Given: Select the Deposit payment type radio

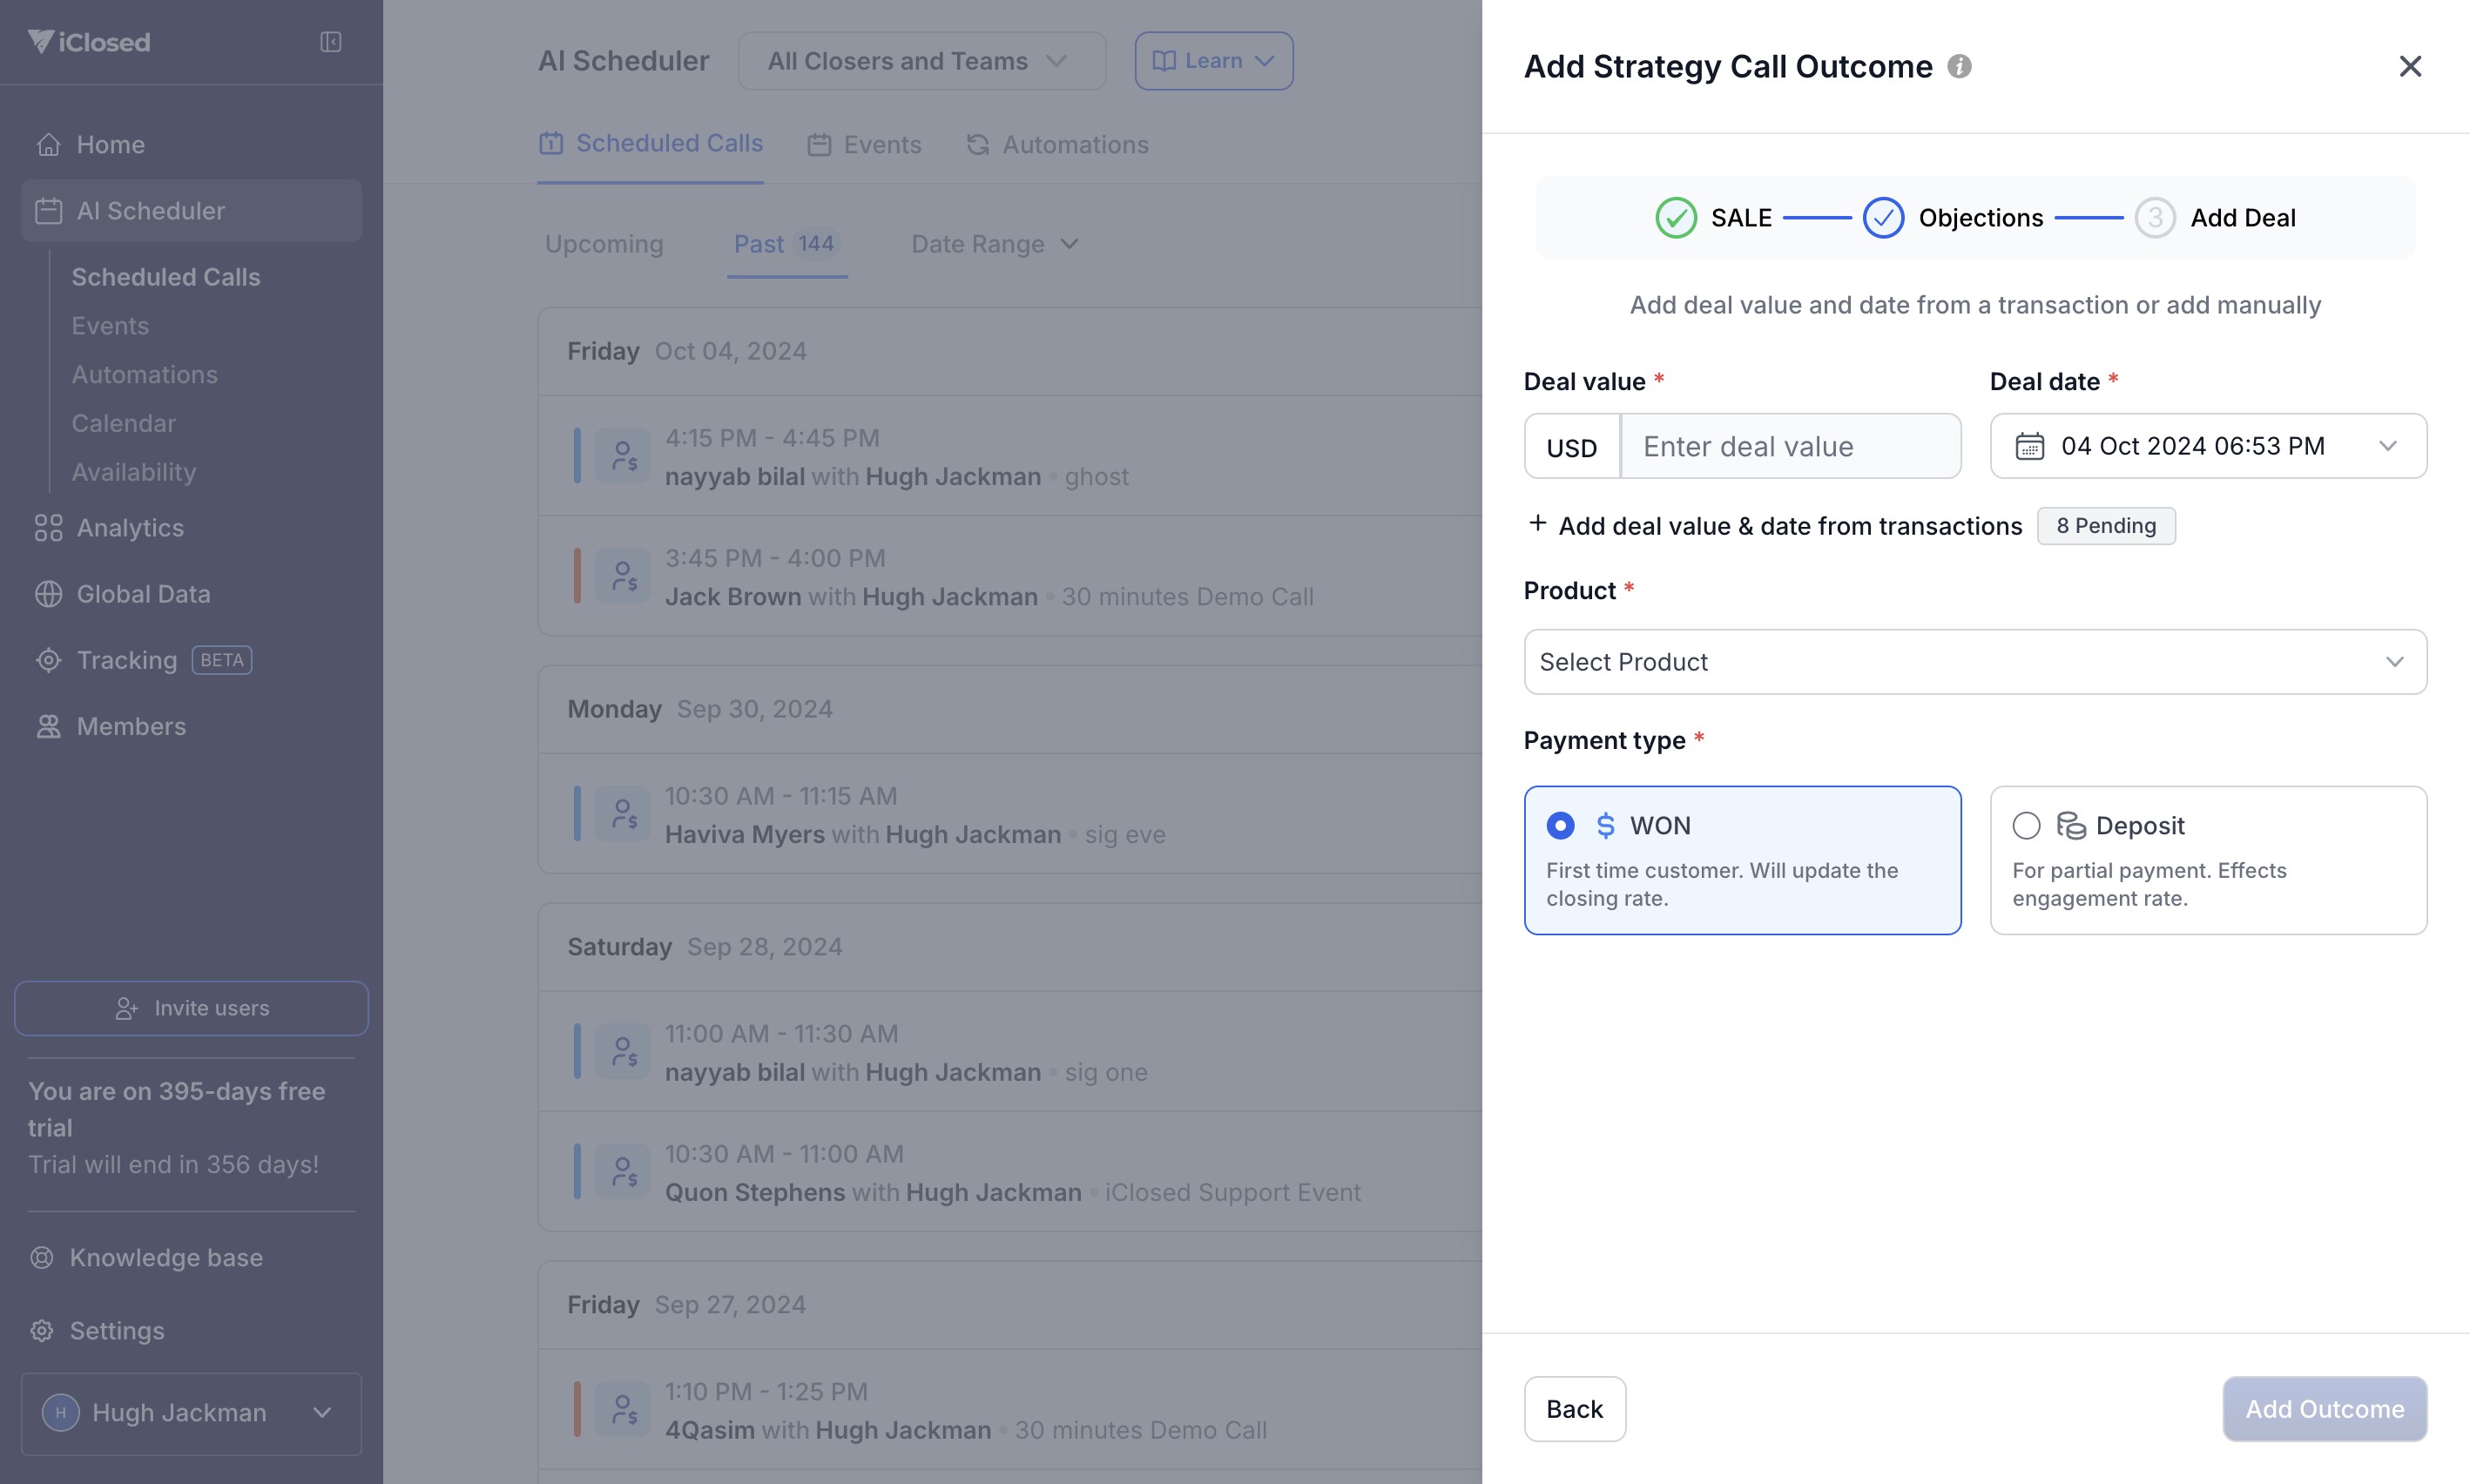Looking at the screenshot, I should pos(2026,826).
